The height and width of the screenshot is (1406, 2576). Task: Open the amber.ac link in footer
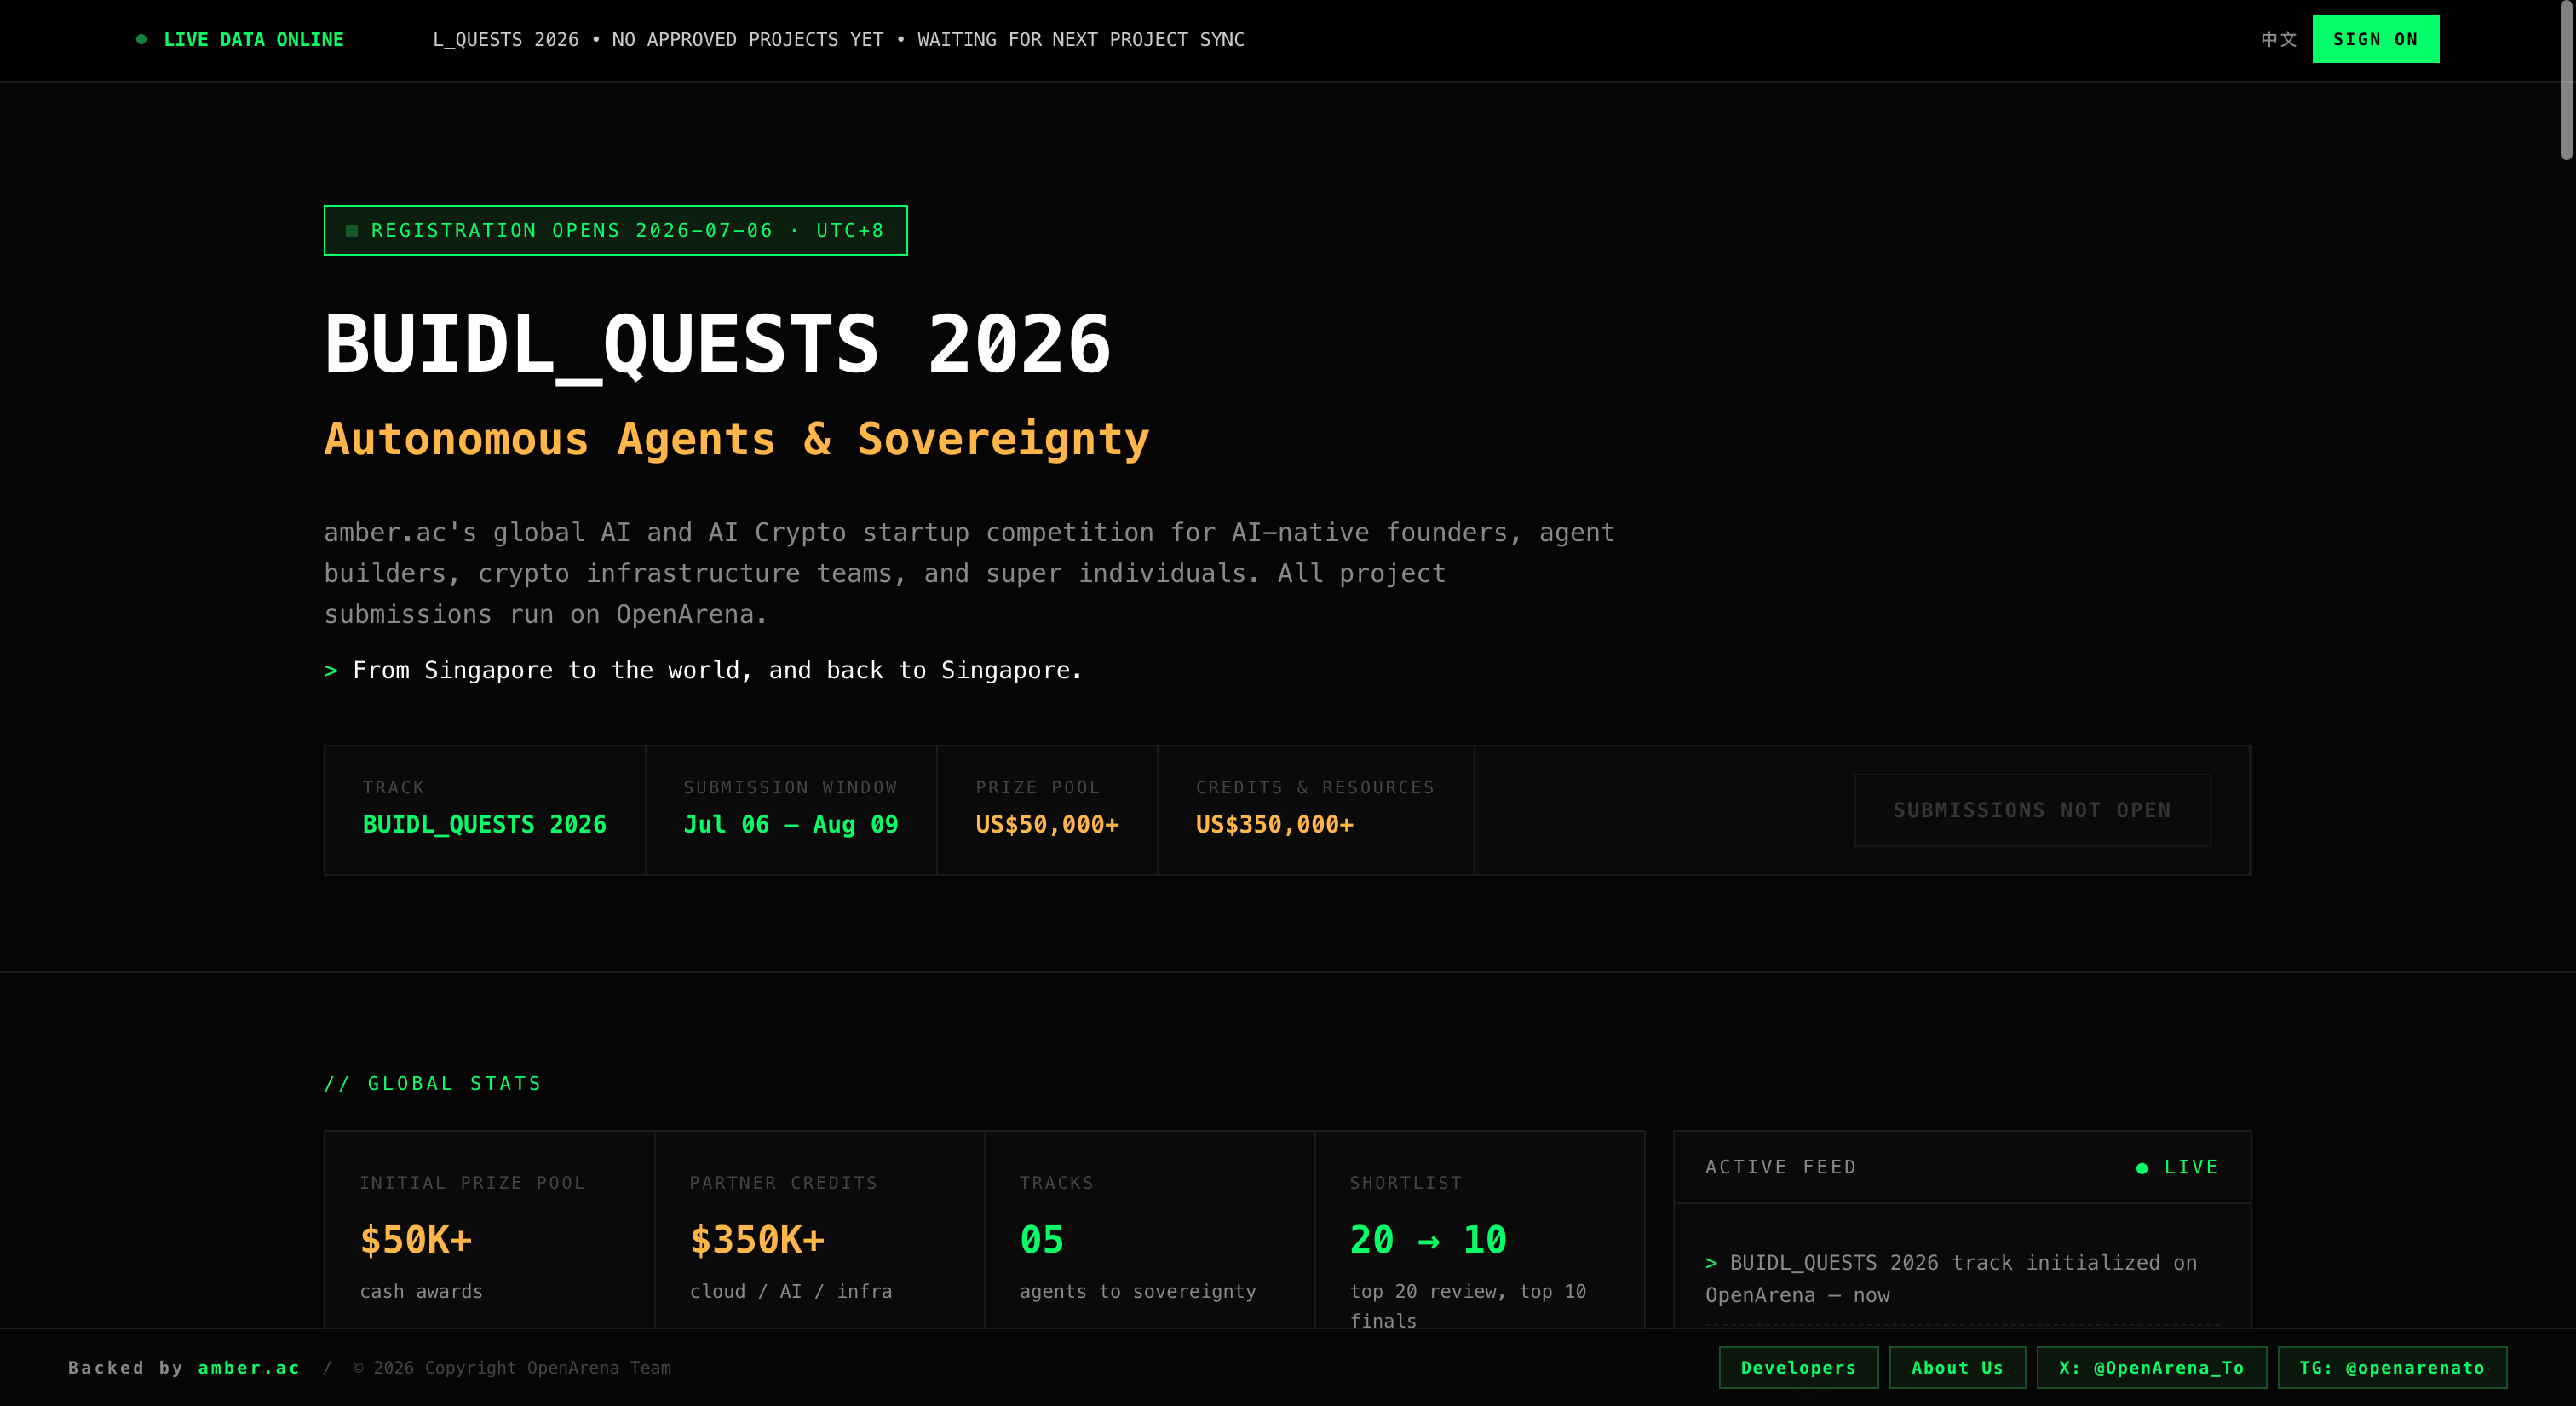click(x=249, y=1367)
